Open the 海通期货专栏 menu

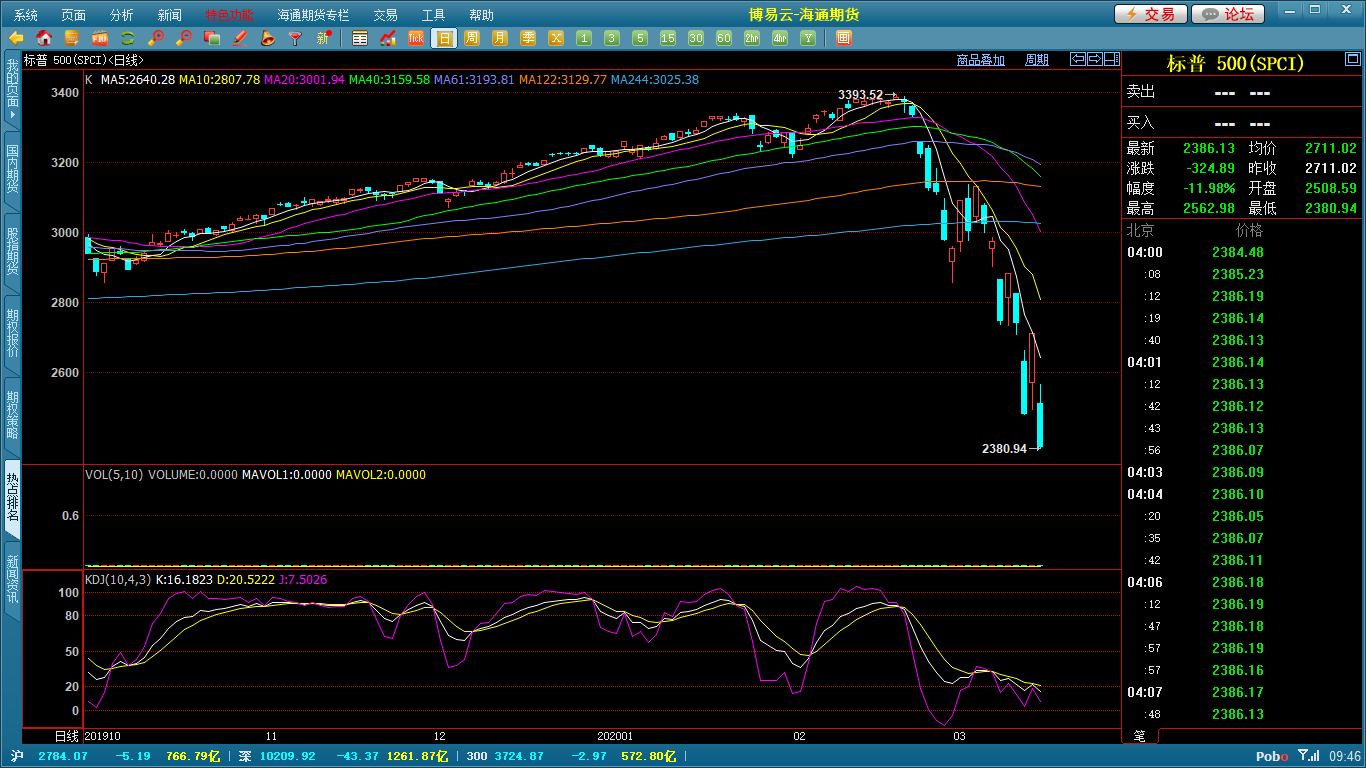click(313, 15)
